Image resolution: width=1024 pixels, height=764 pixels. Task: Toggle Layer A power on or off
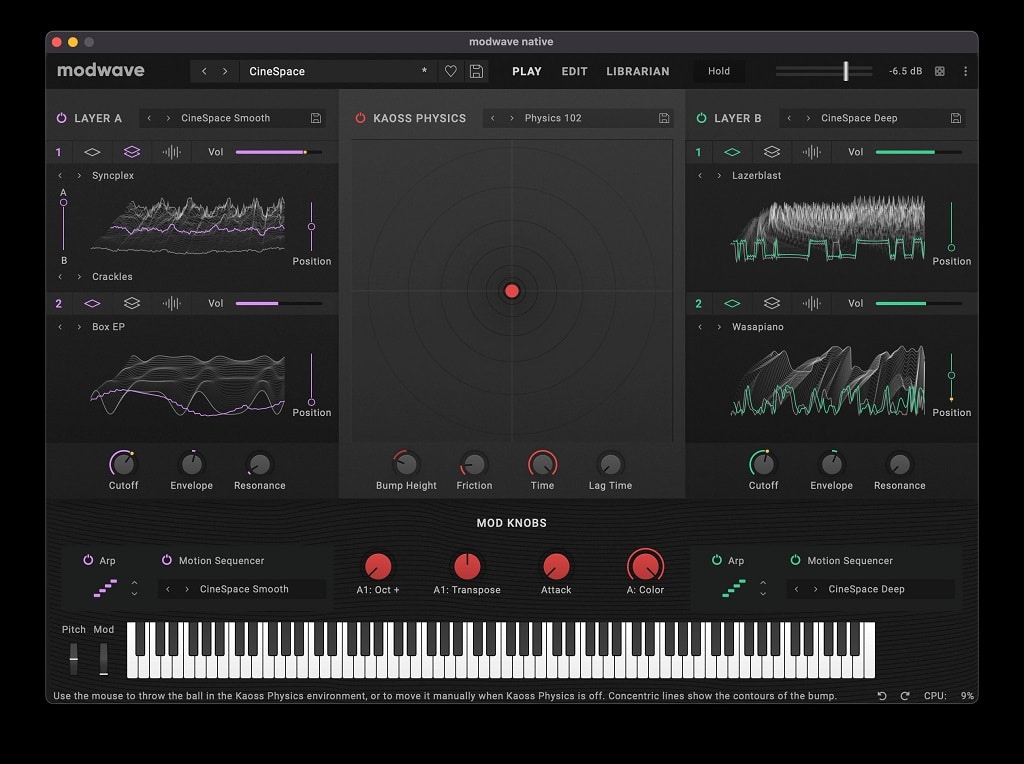pos(61,118)
